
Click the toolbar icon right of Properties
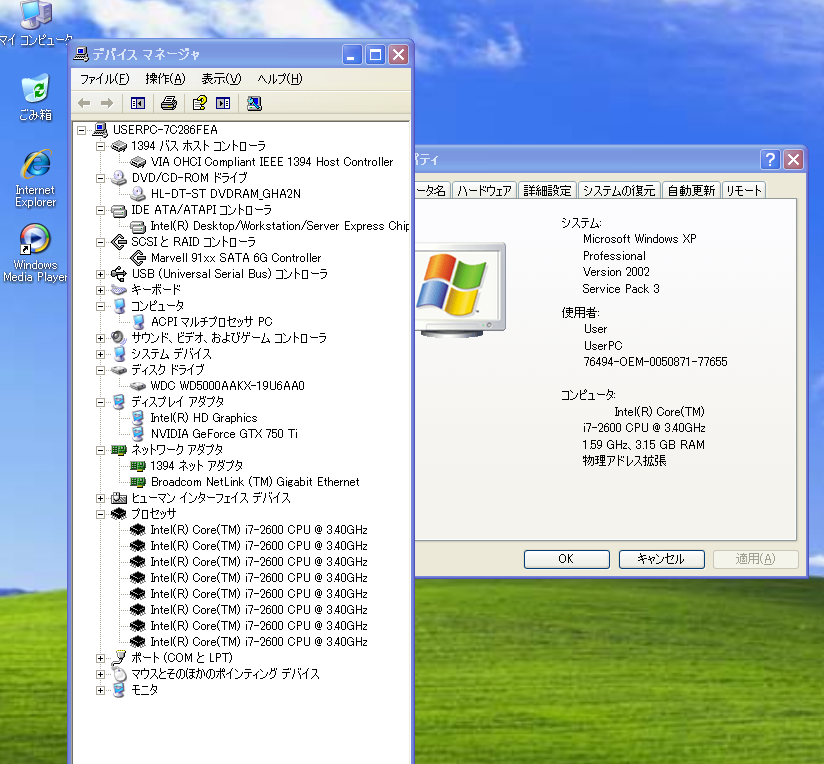pyautogui.click(x=223, y=103)
